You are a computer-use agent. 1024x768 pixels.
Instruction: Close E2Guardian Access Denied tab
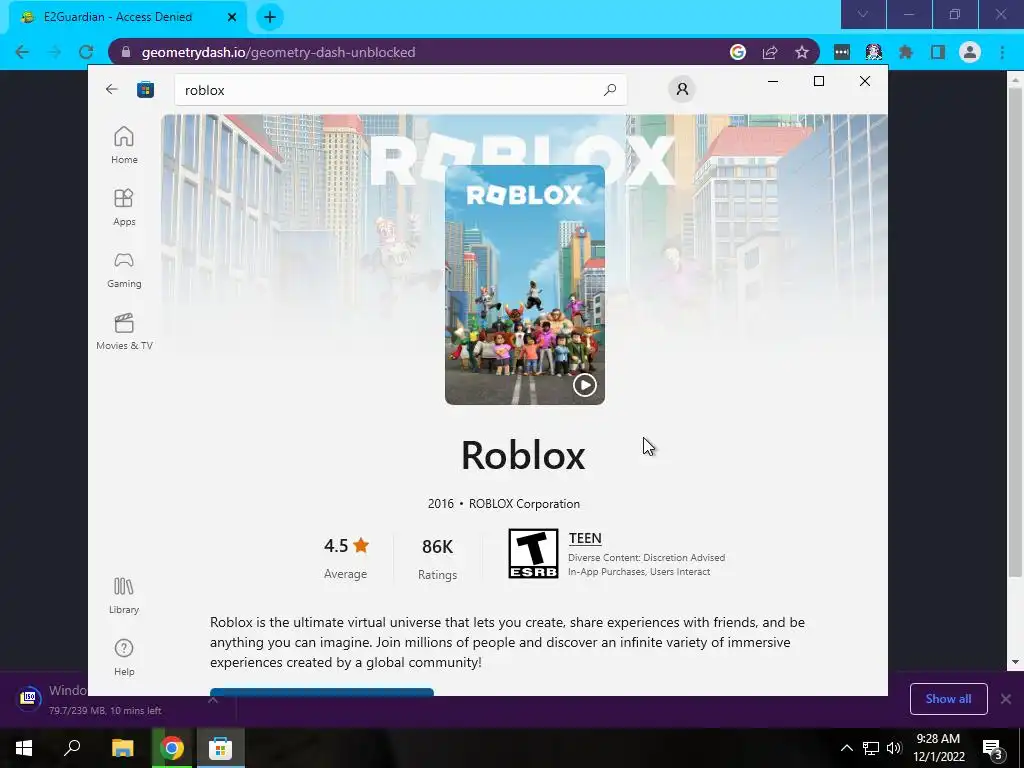(x=232, y=17)
